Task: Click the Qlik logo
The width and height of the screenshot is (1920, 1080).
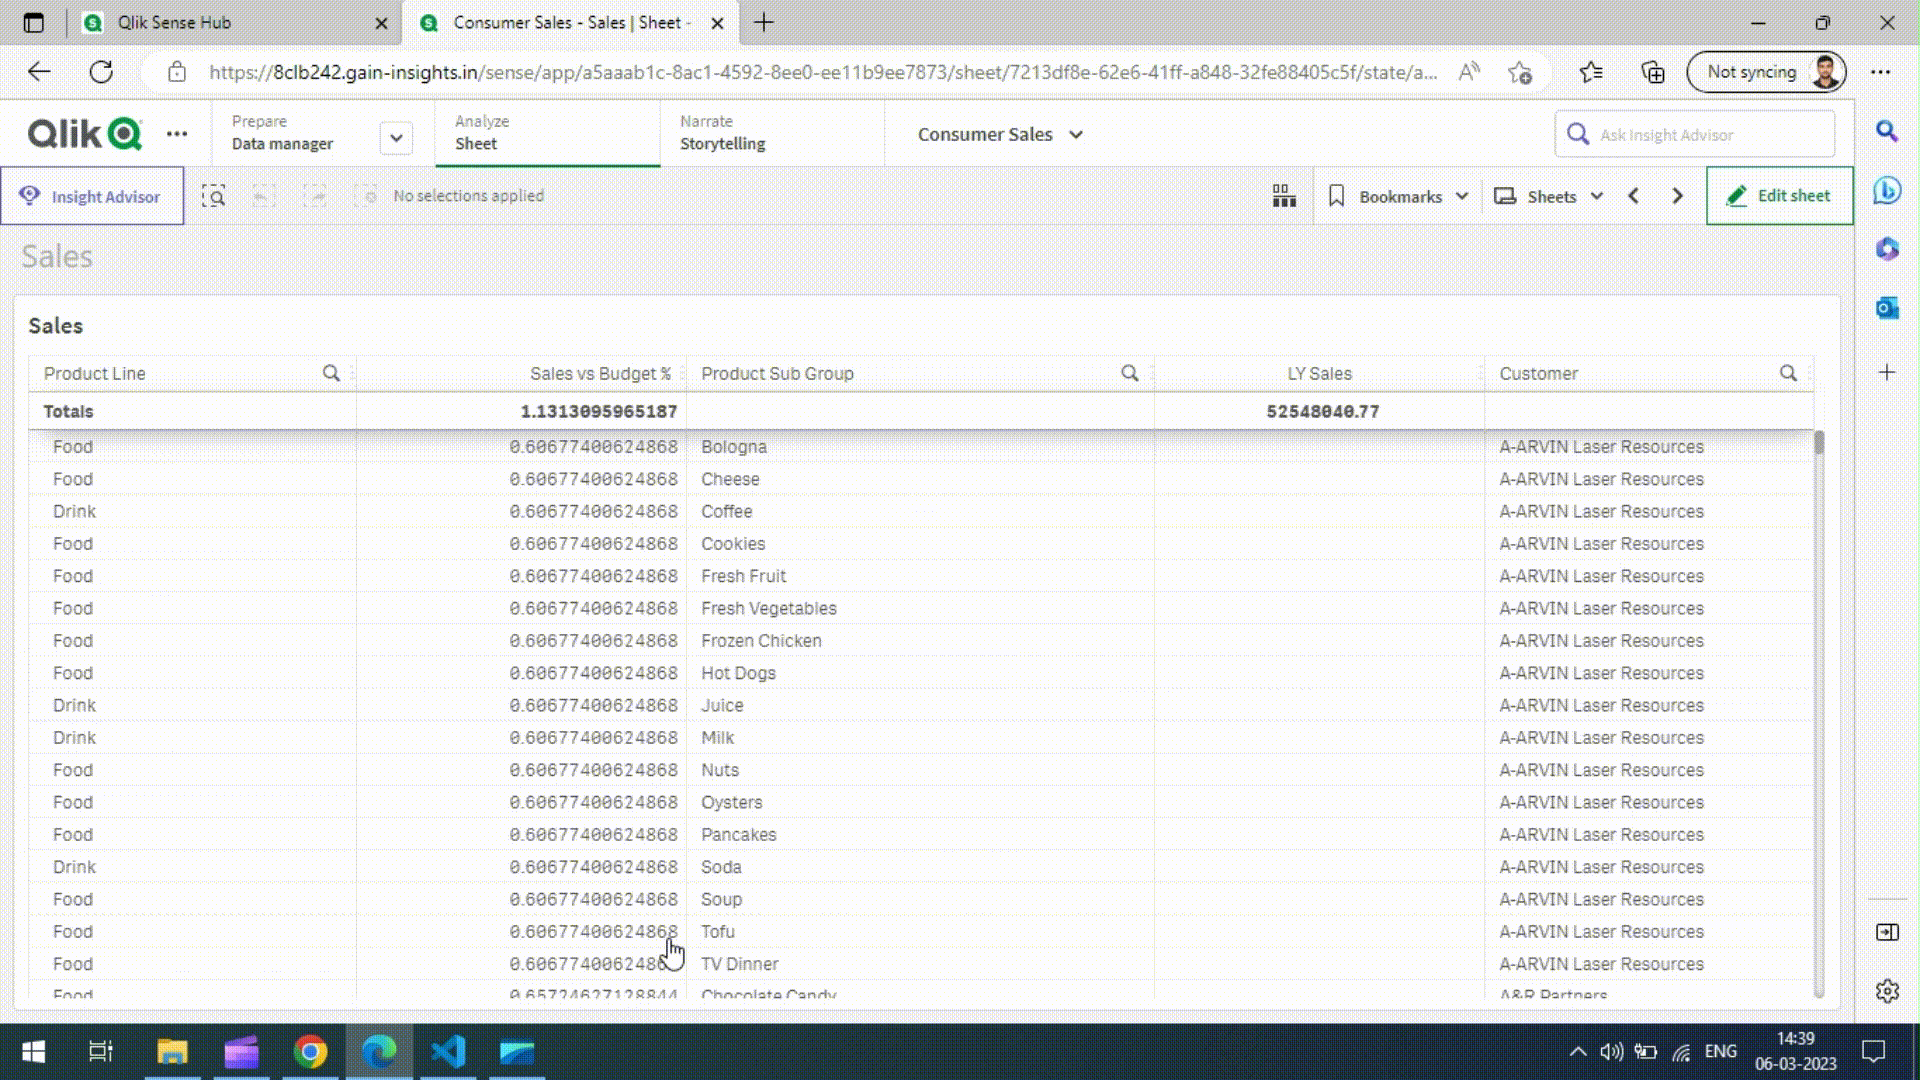Action: click(85, 134)
